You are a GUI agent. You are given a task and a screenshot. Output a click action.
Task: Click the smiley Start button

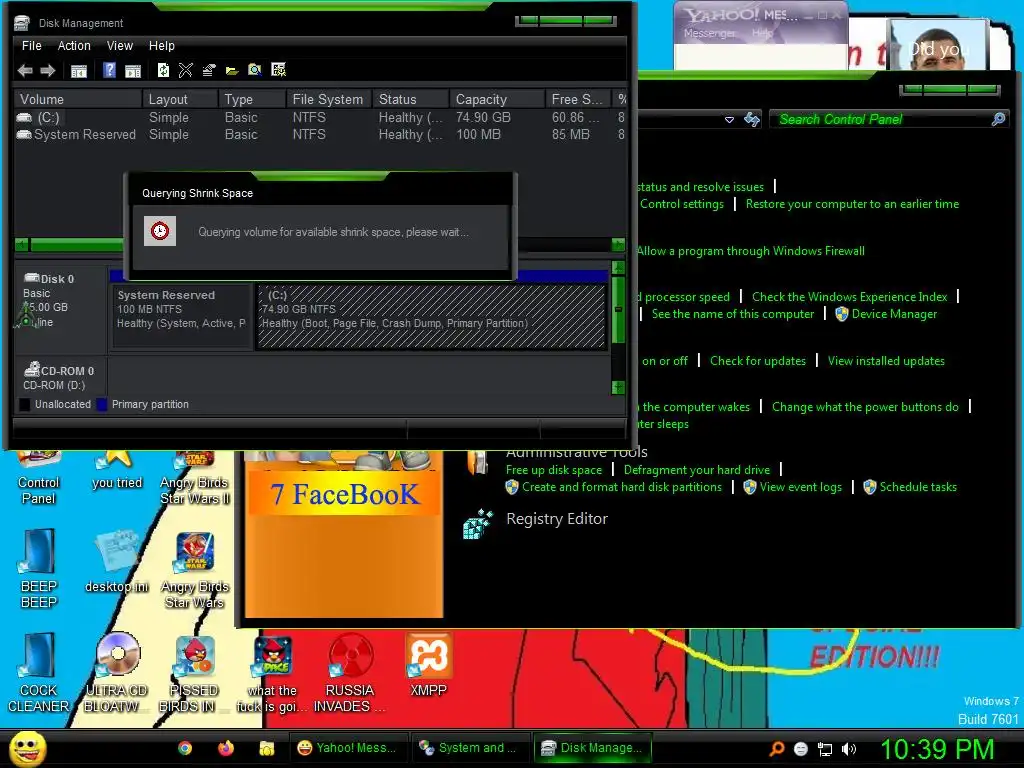27,748
